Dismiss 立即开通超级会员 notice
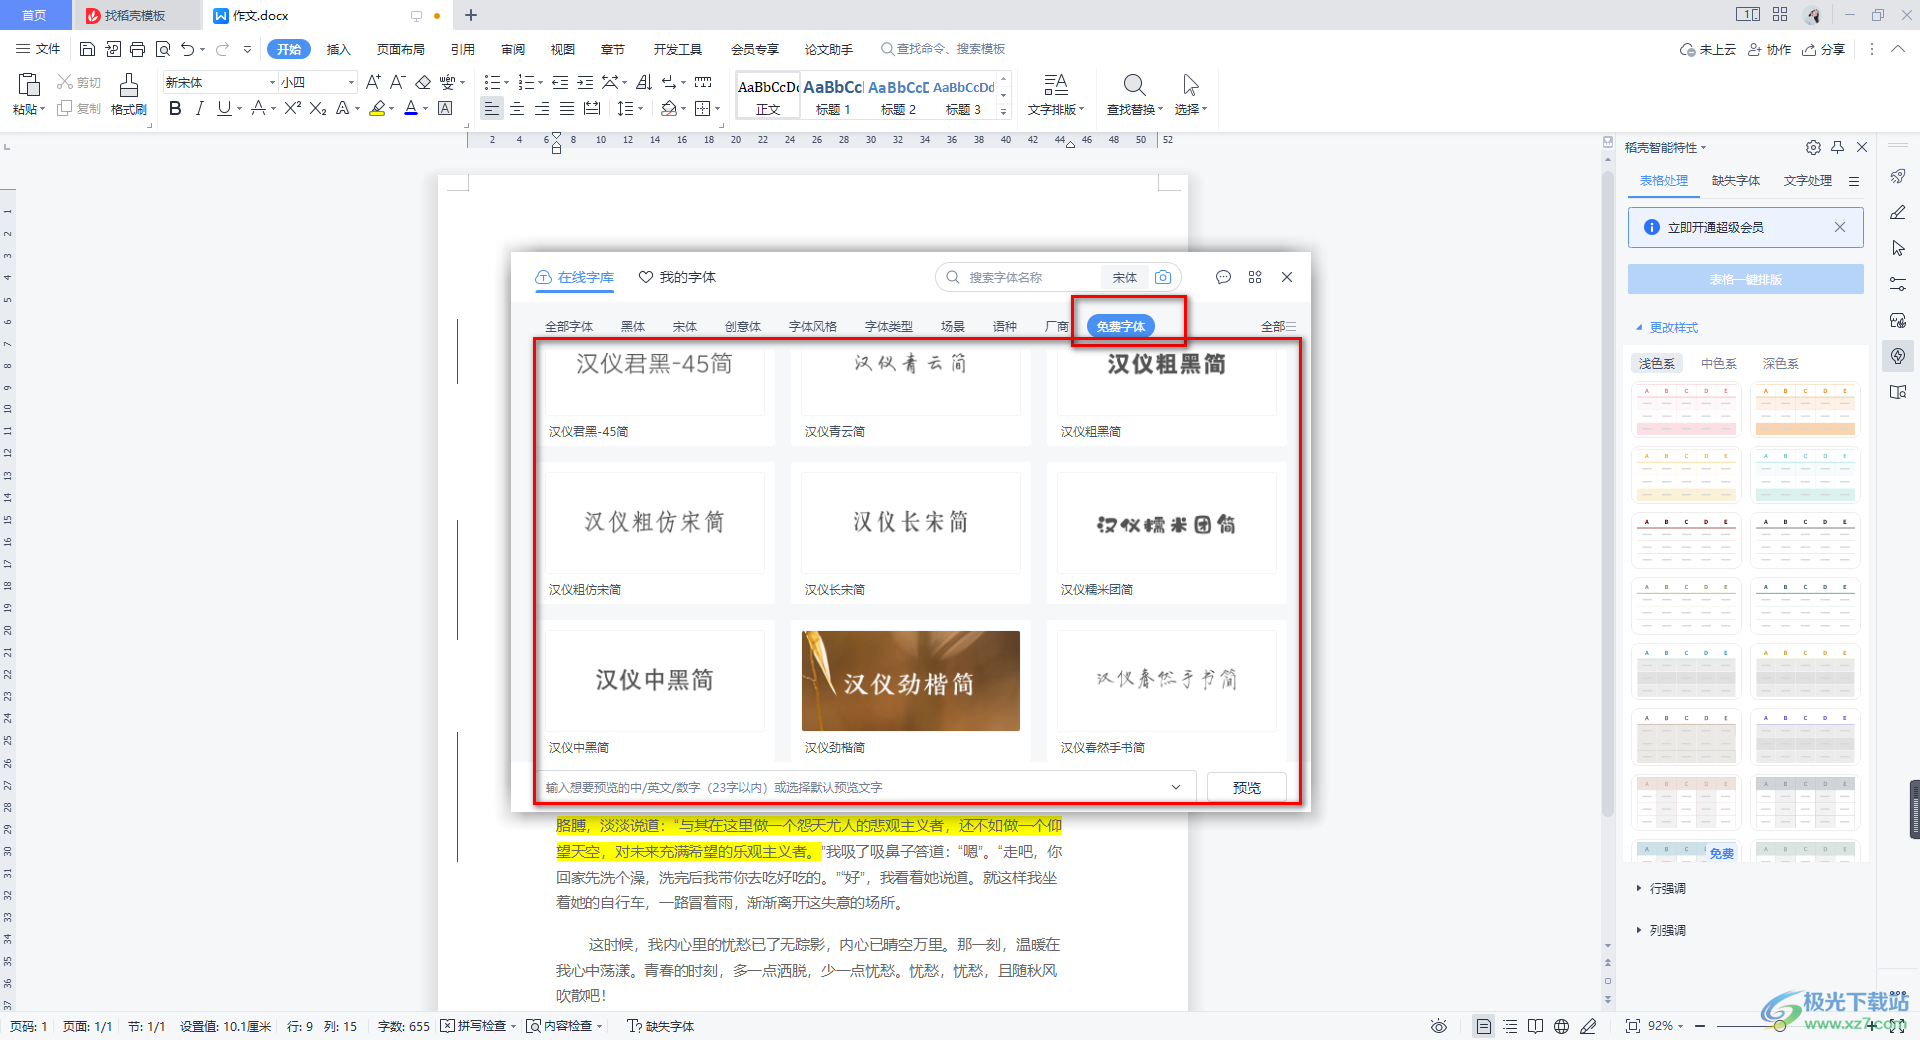Screen dimensions: 1920x1040 click(1839, 227)
